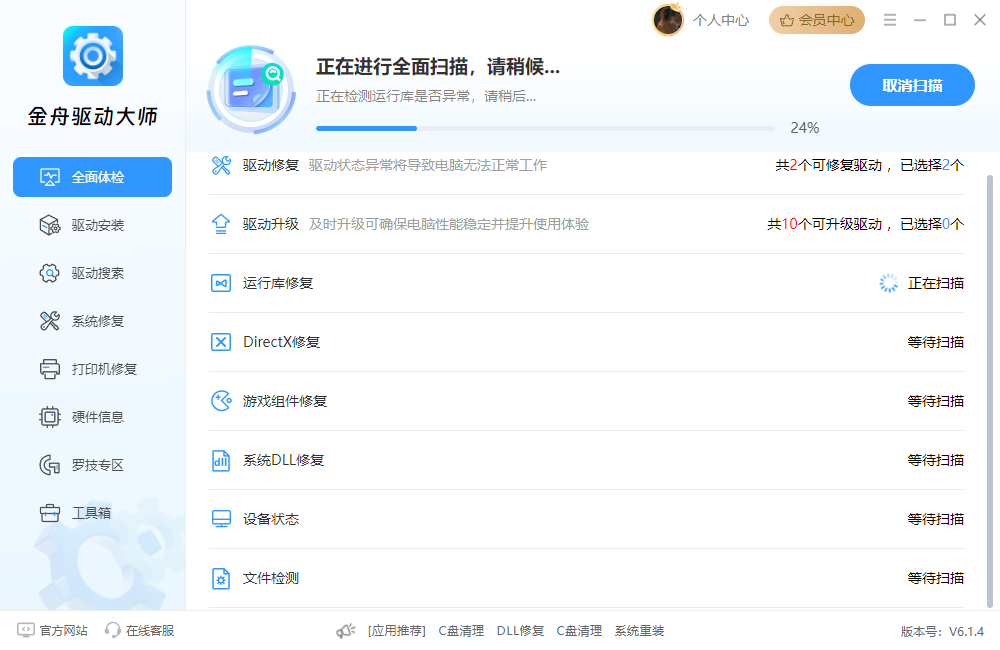Click 运行库修复 row label
Screen dimensions: 1000x650
pyautogui.click(x=278, y=283)
